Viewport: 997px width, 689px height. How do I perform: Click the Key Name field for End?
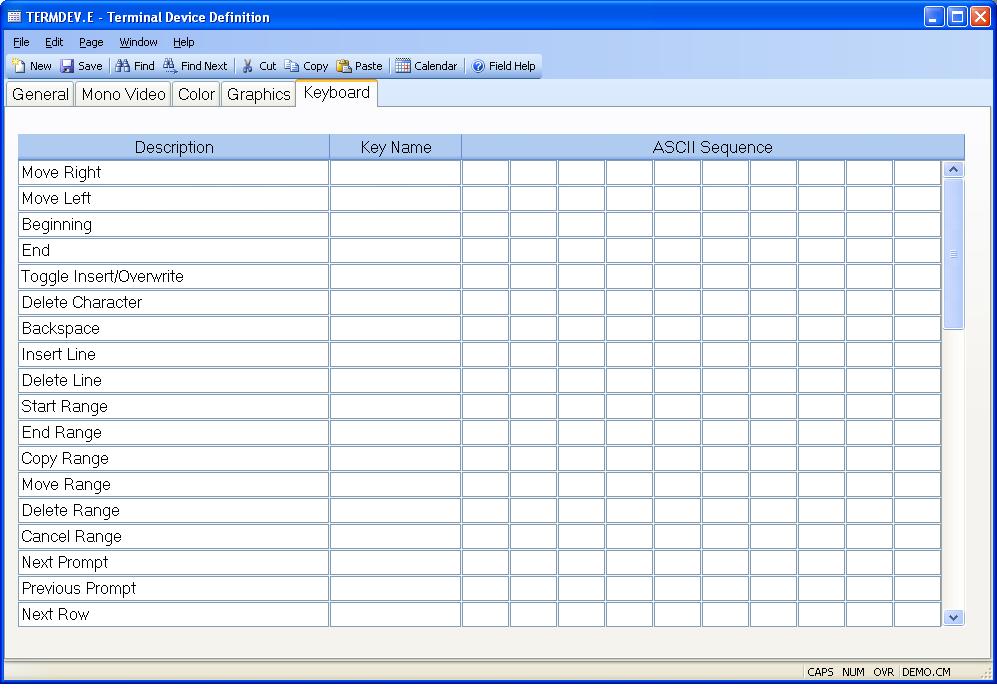[x=395, y=251]
